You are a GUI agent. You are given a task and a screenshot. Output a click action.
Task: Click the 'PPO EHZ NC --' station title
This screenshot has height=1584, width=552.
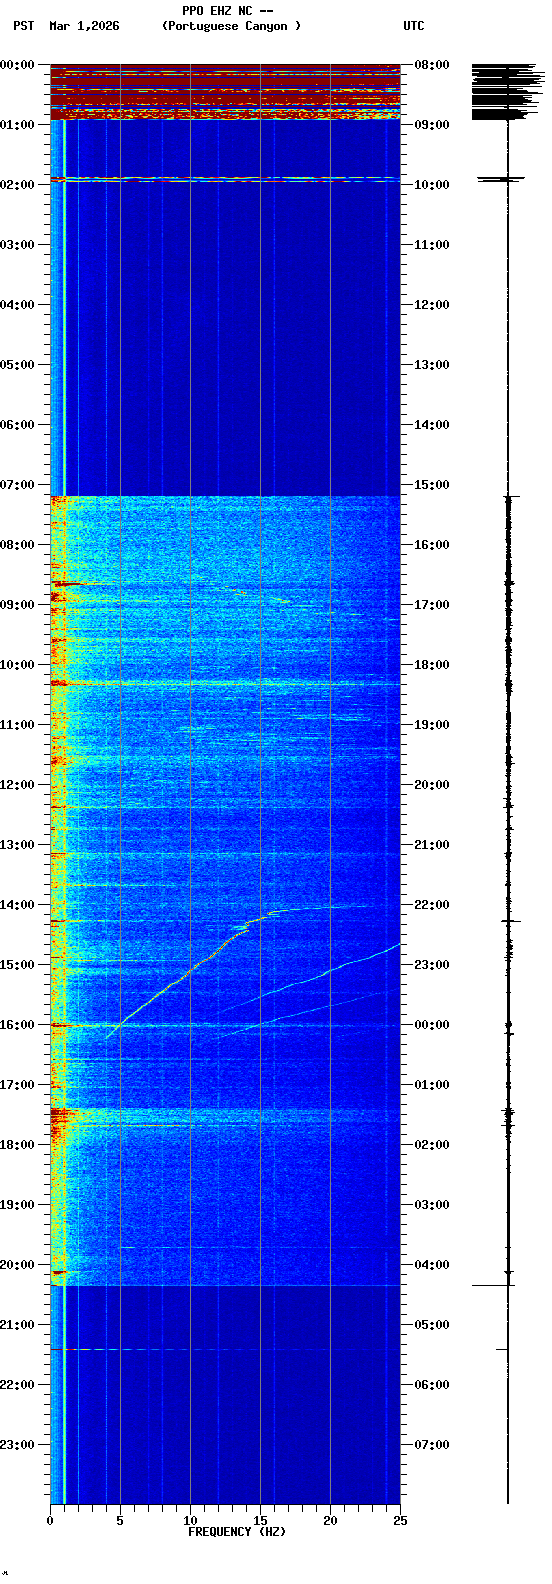pyautogui.click(x=228, y=11)
